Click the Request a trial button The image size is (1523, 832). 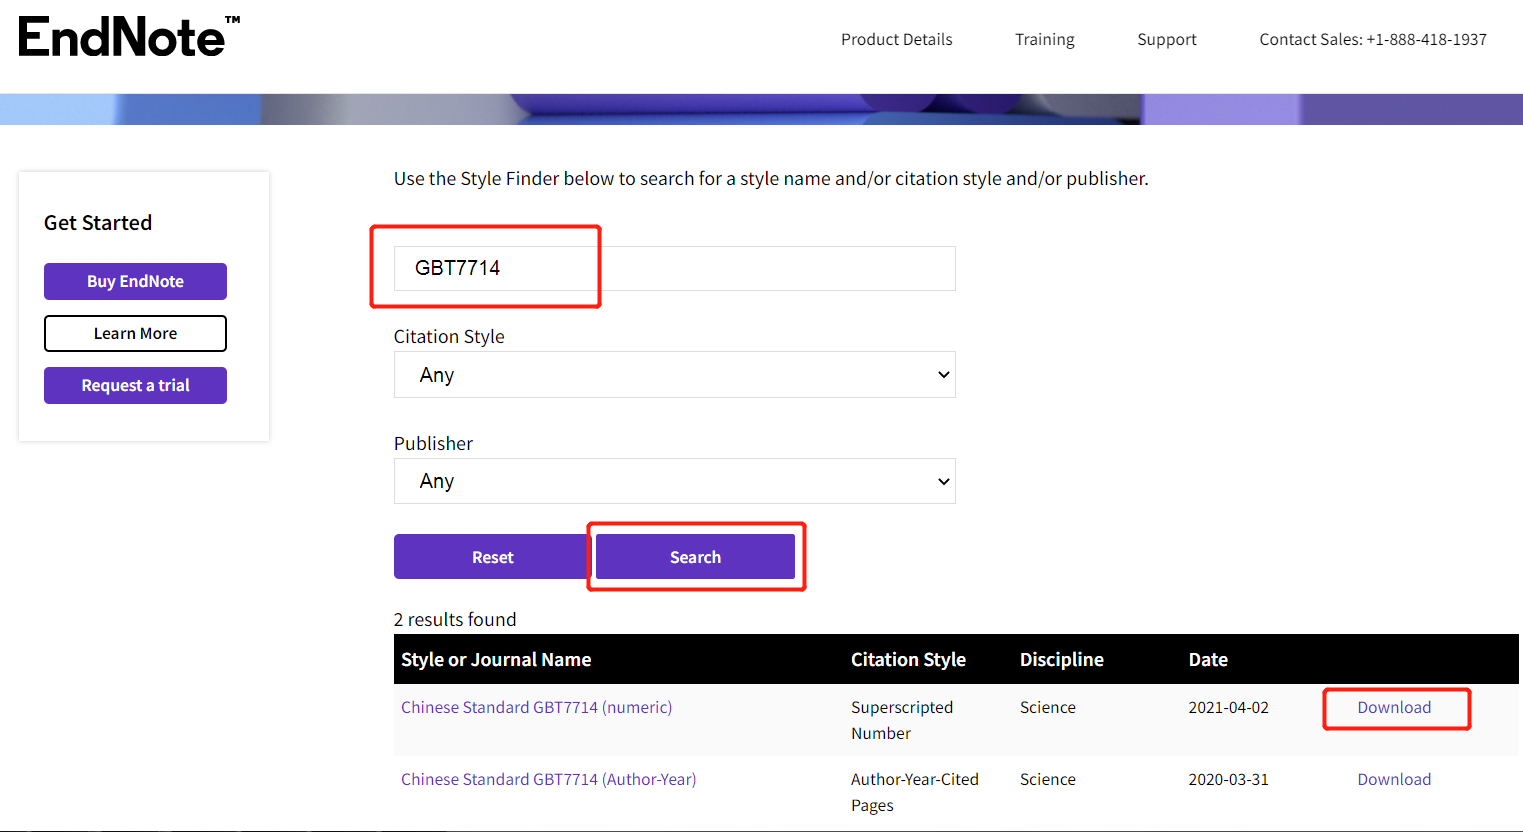135,385
